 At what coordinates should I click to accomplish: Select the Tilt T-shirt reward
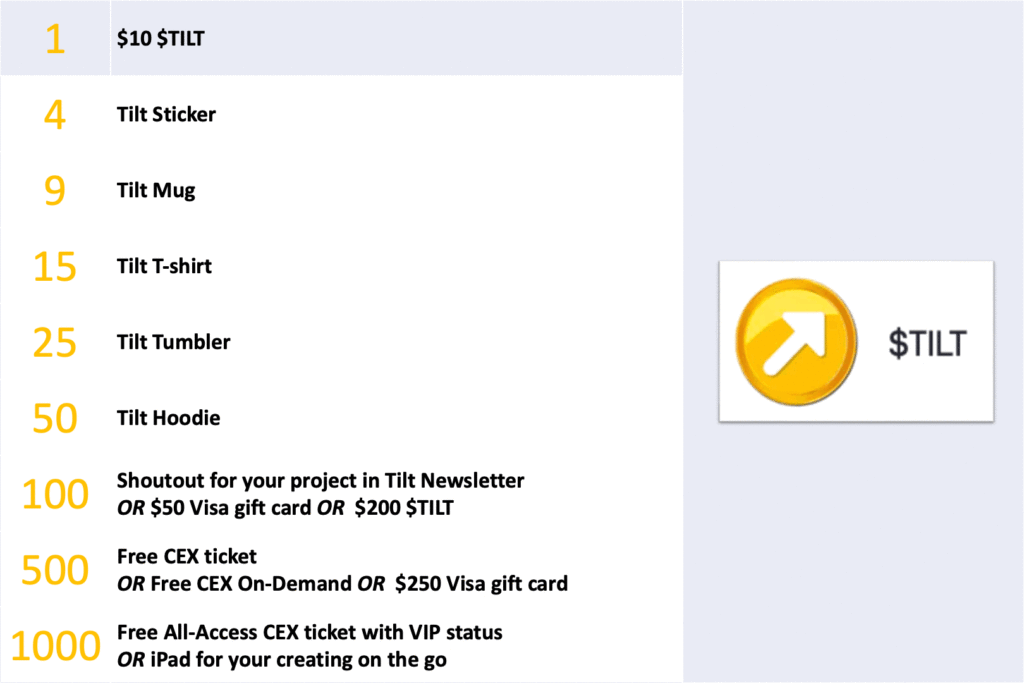coord(164,266)
